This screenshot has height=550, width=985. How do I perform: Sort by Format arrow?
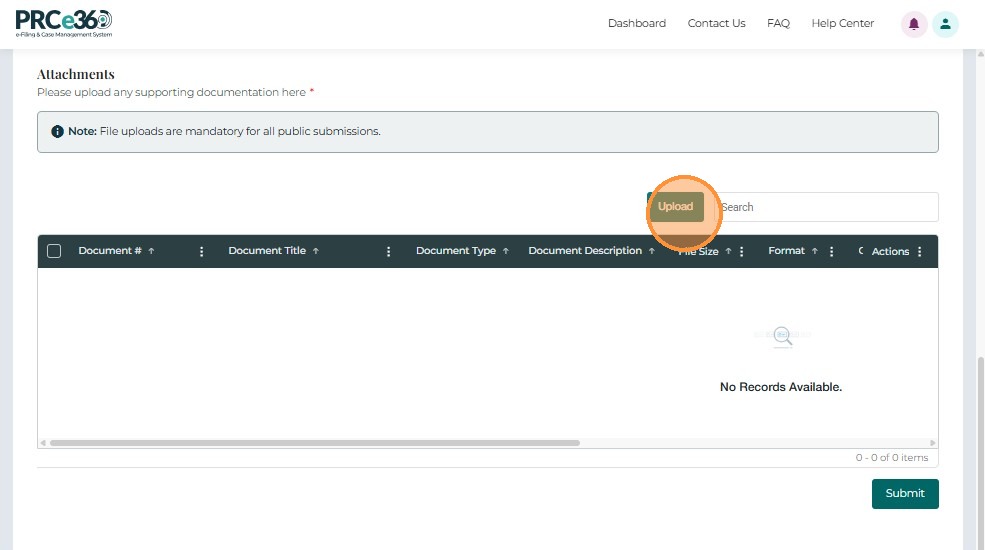click(815, 251)
